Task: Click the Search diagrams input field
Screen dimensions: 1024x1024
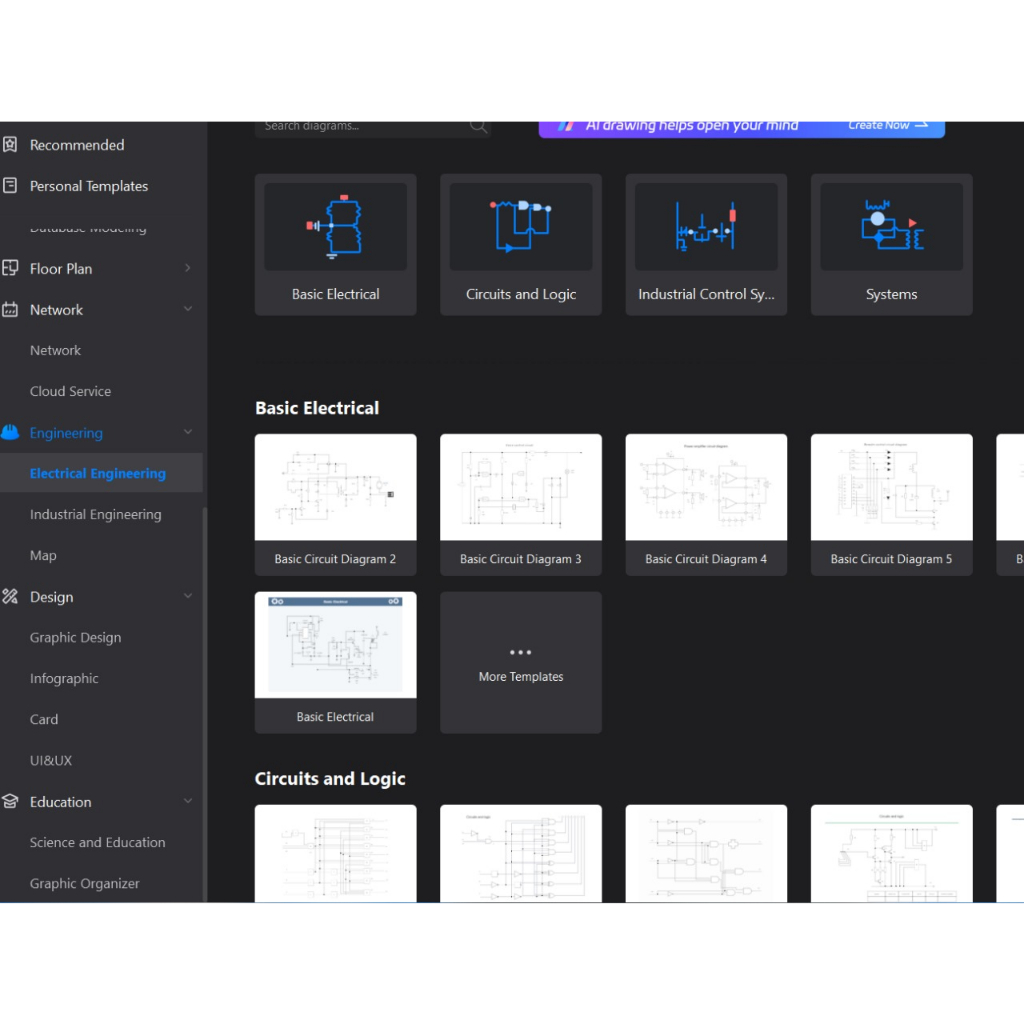Action: pyautogui.click(x=360, y=127)
